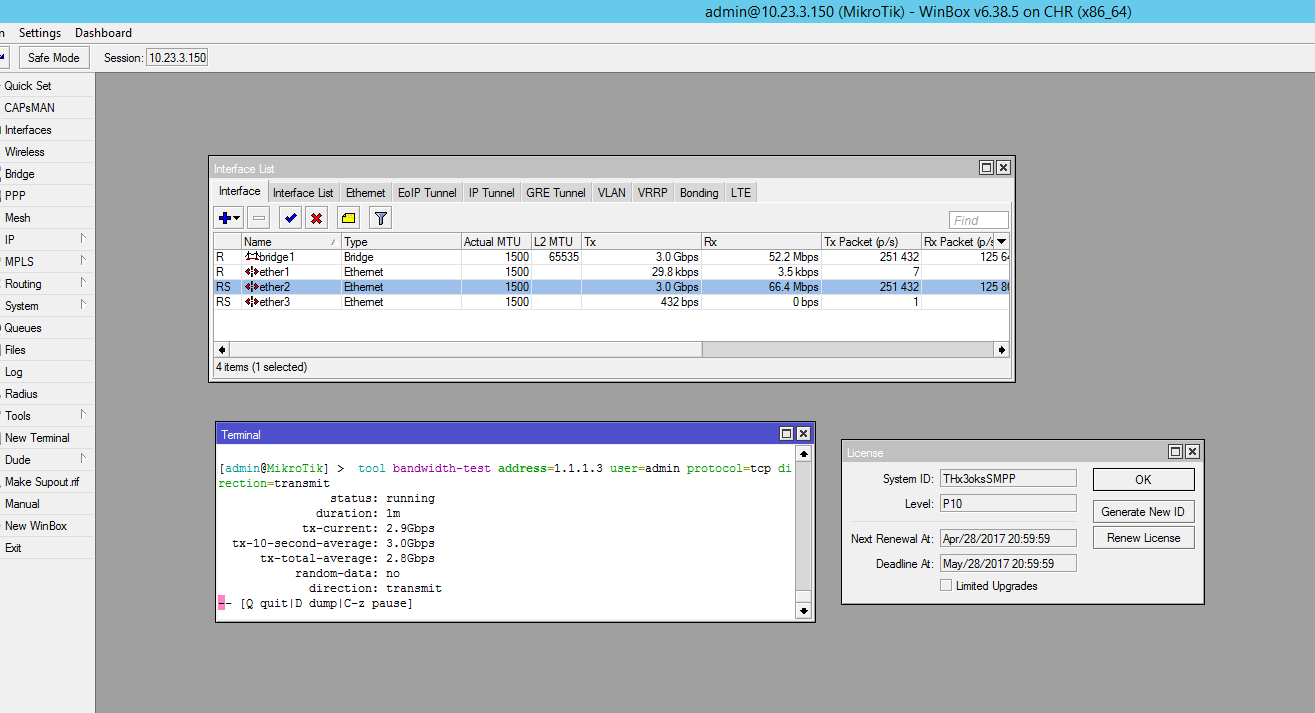1315x713 pixels.
Task: Click the Find search field
Action: point(979,221)
